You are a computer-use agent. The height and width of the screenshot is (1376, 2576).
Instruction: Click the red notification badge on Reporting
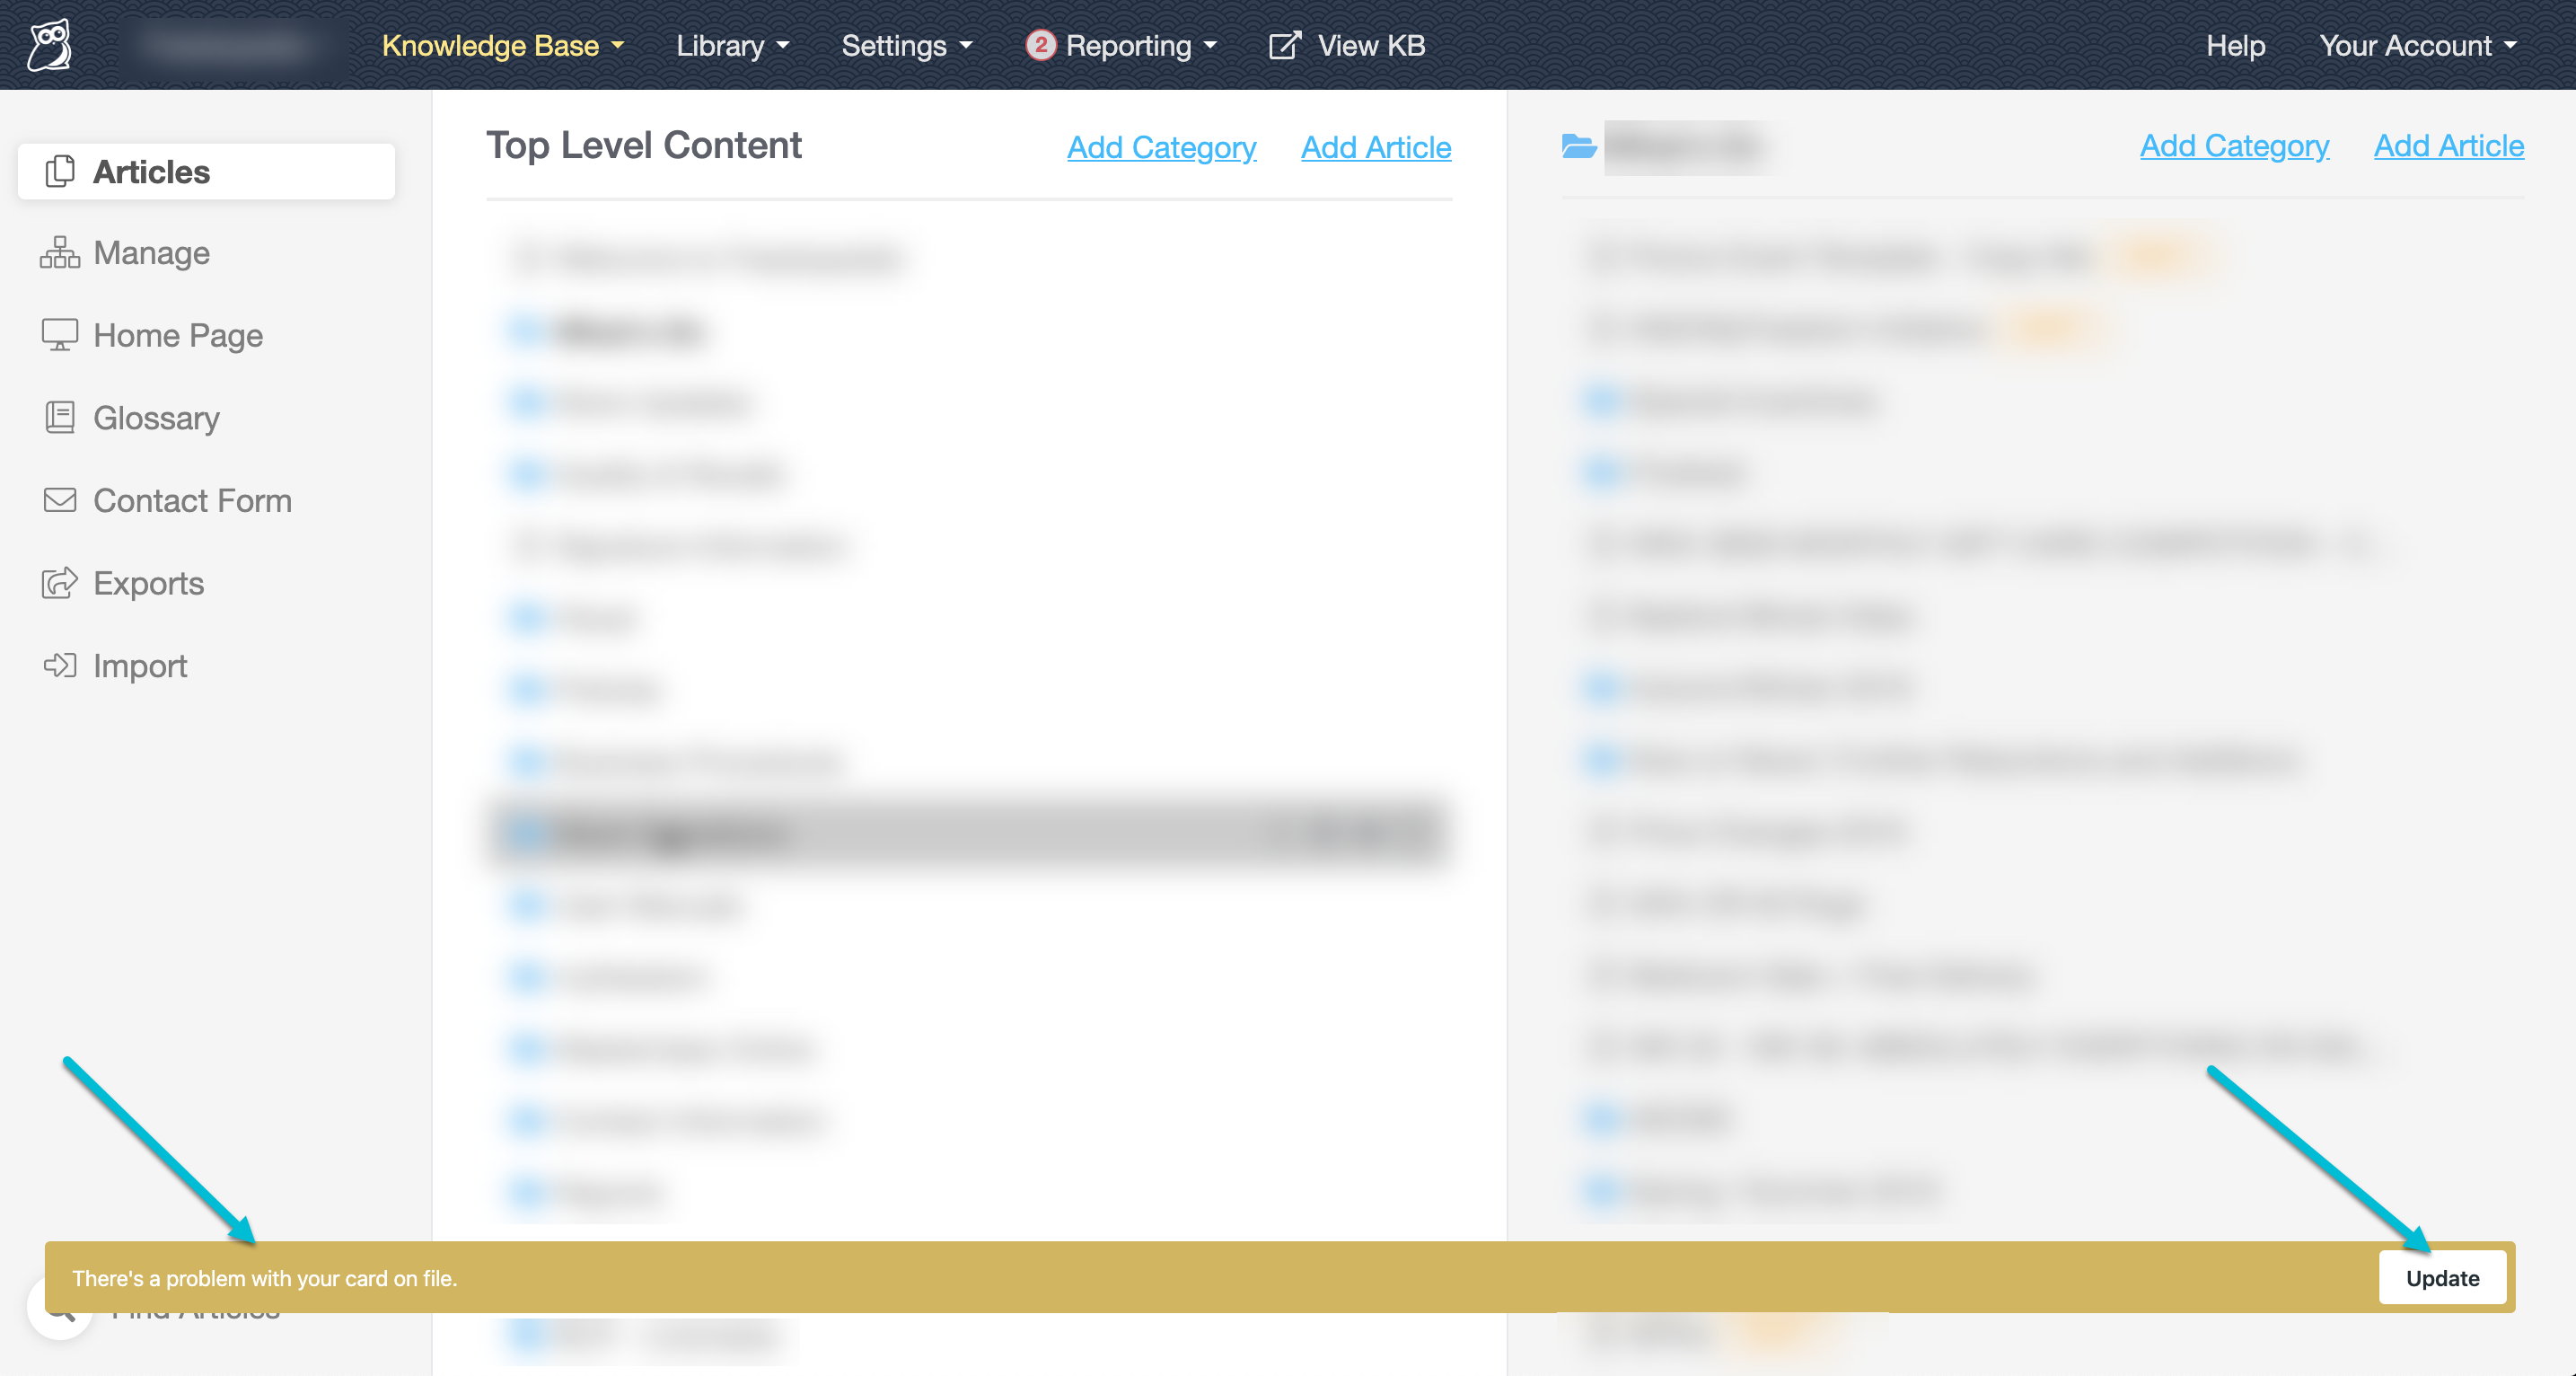point(1040,45)
